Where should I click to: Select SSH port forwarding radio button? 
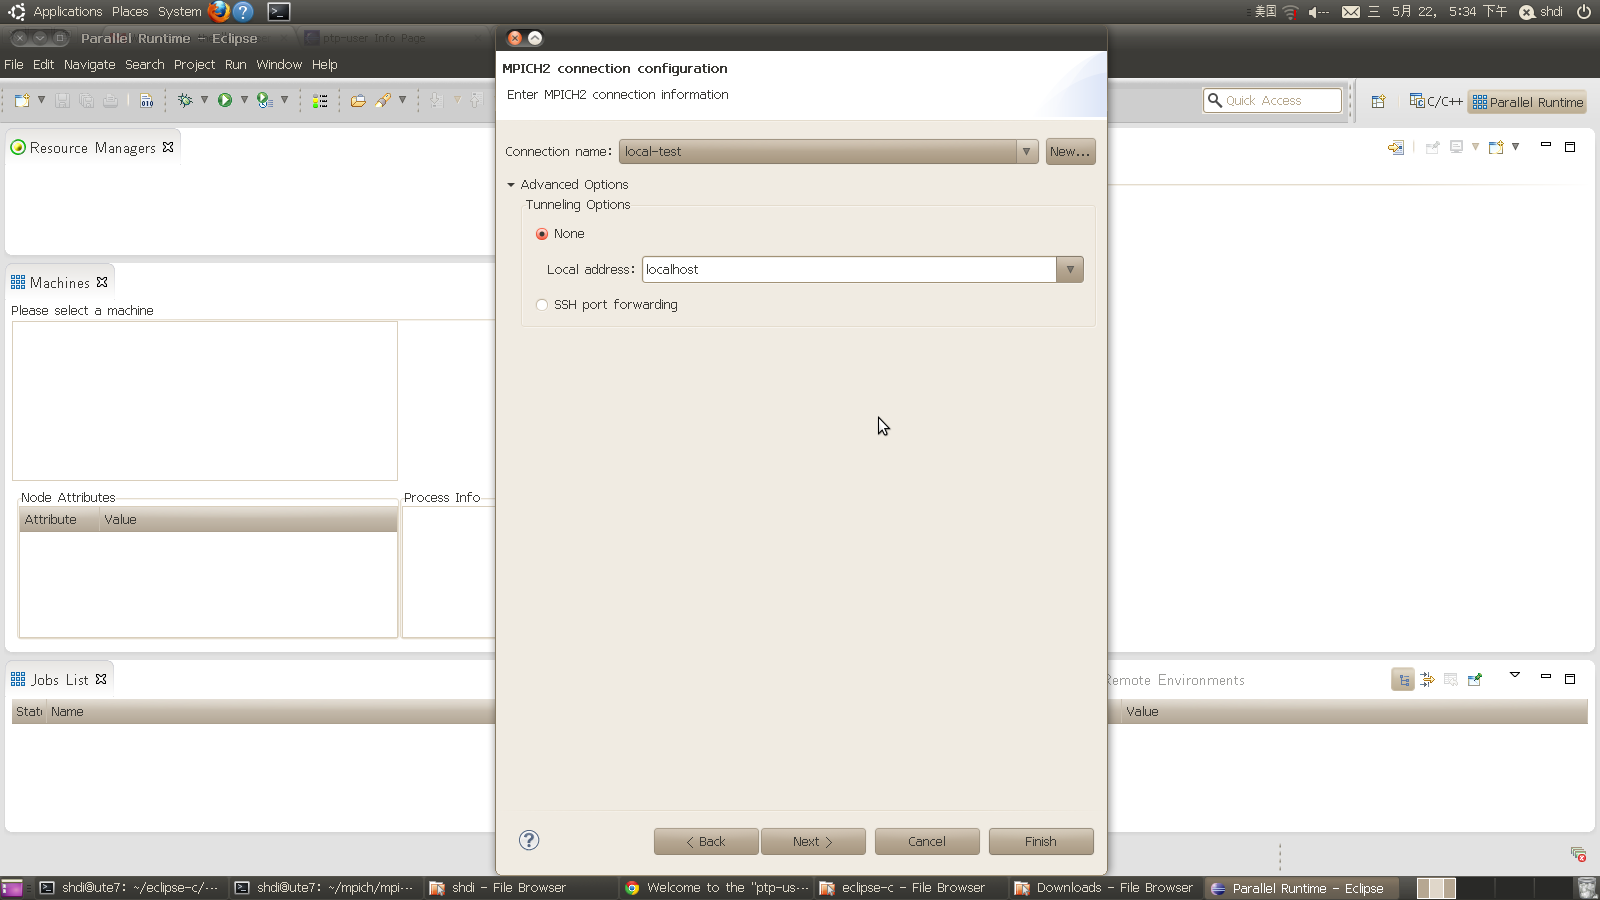(x=542, y=305)
